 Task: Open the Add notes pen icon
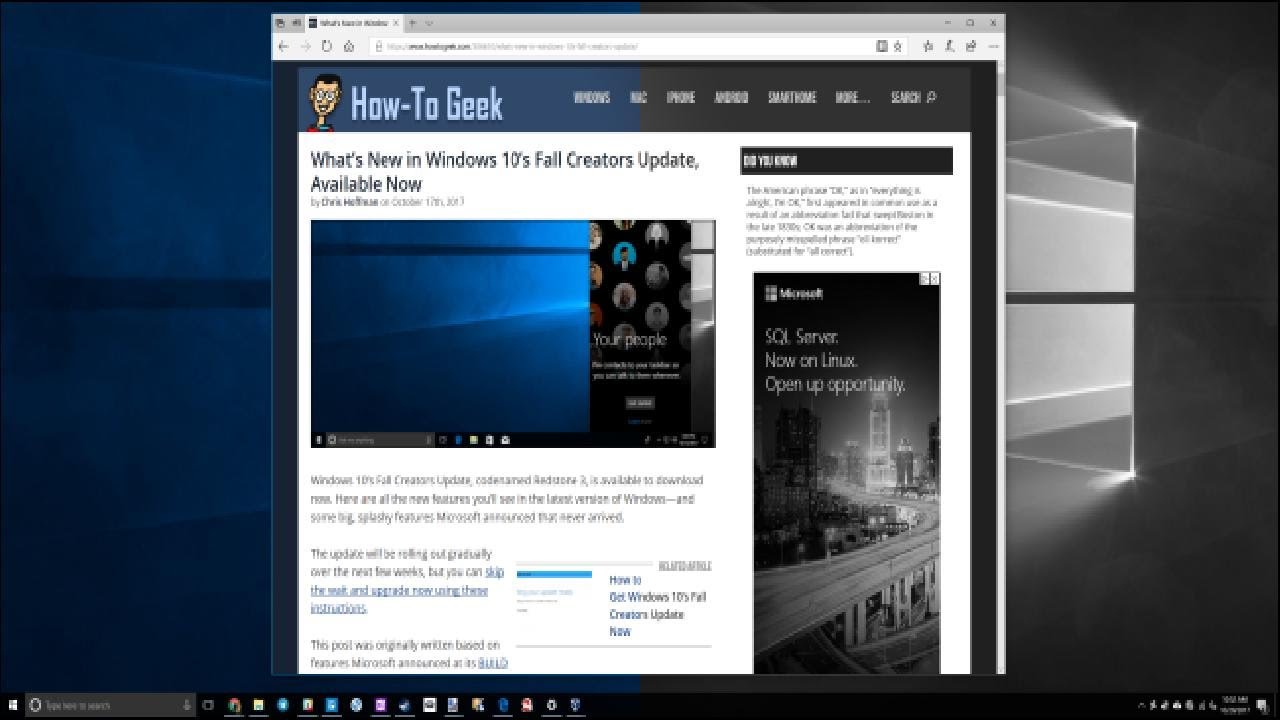(949, 46)
